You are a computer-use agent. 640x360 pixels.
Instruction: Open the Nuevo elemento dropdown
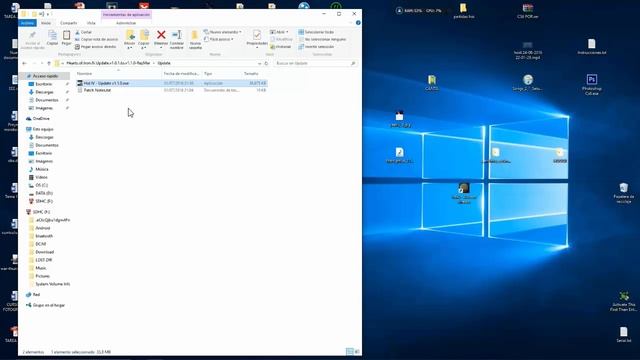coord(223,32)
